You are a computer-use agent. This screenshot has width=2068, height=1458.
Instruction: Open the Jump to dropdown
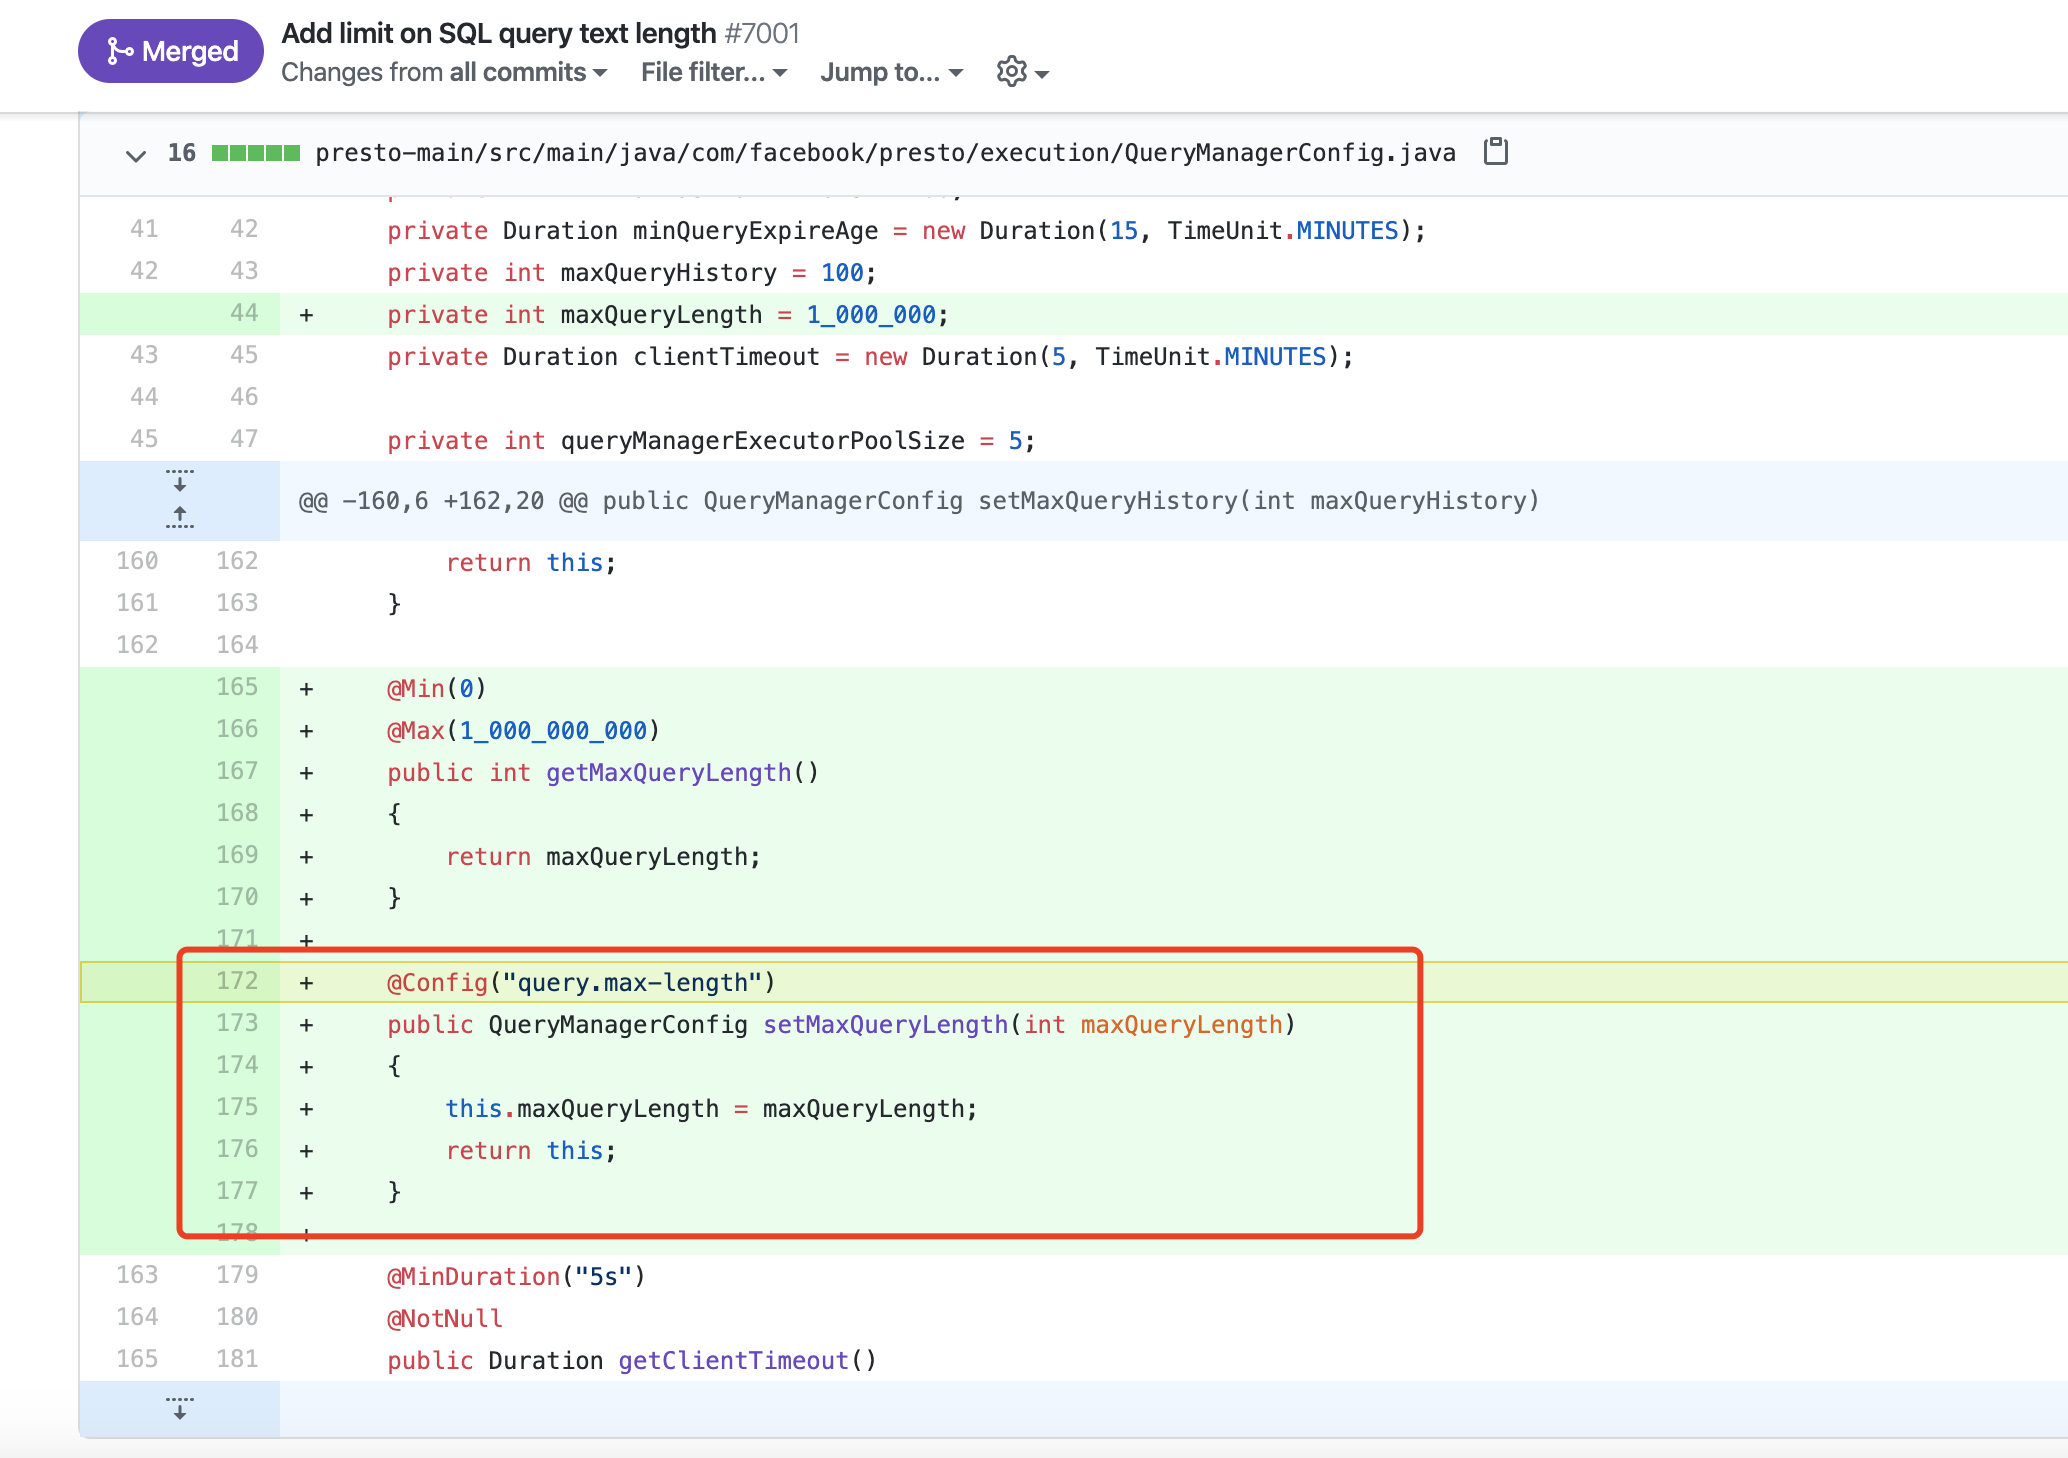coord(891,72)
